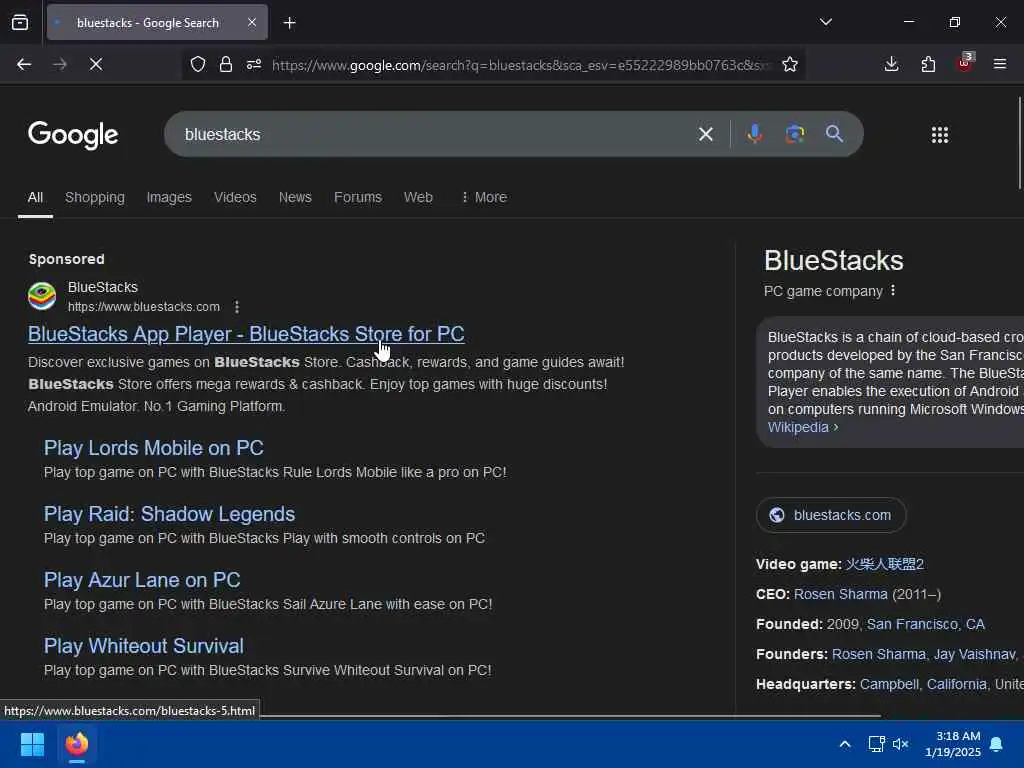This screenshot has height=768, width=1024.
Task: Click BlueStacks sponsor name text
Action: (103, 287)
